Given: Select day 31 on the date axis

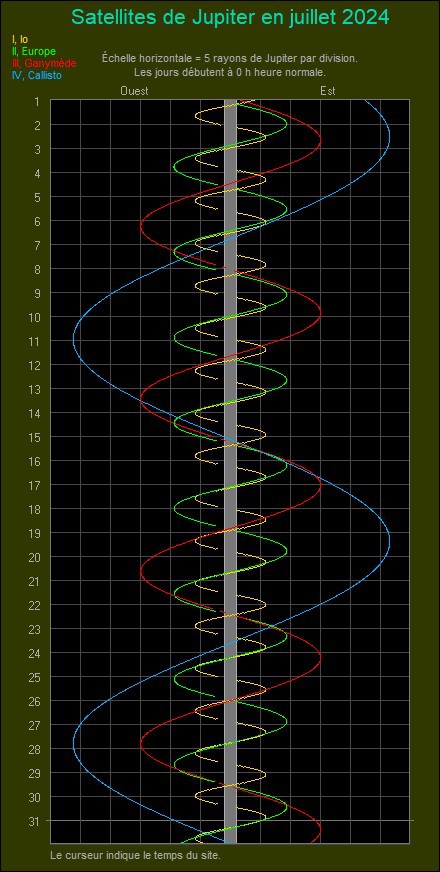Looking at the screenshot, I should 34,821.
